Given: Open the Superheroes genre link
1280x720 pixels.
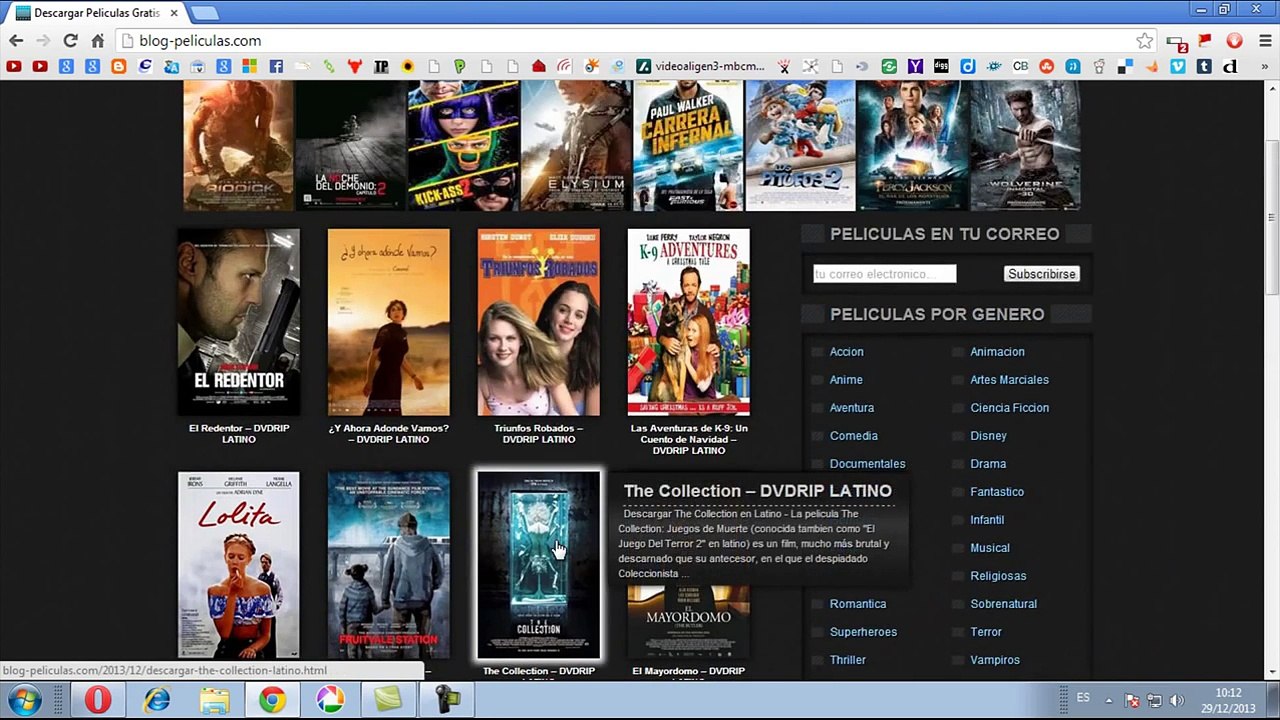Looking at the screenshot, I should pos(863,632).
